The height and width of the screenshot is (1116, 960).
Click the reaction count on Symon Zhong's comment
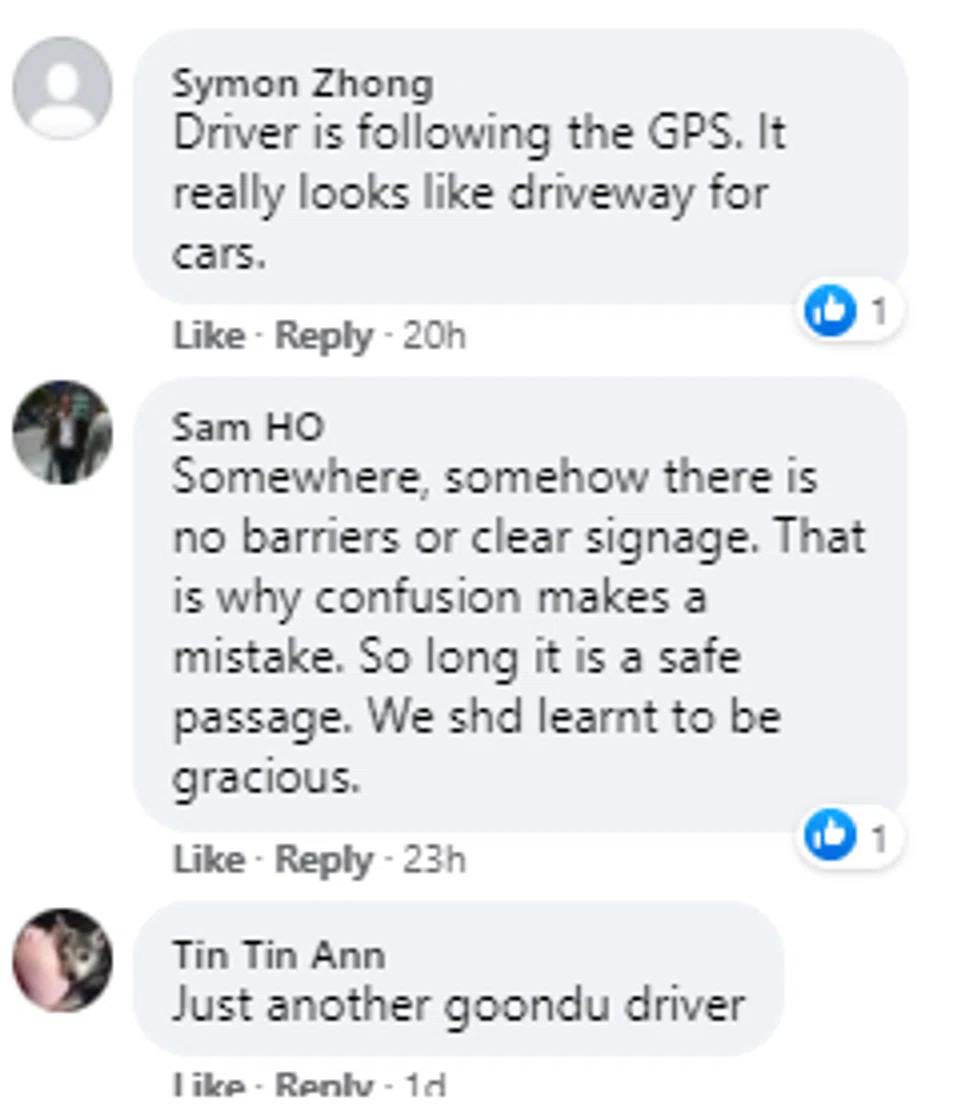pyautogui.click(x=879, y=313)
